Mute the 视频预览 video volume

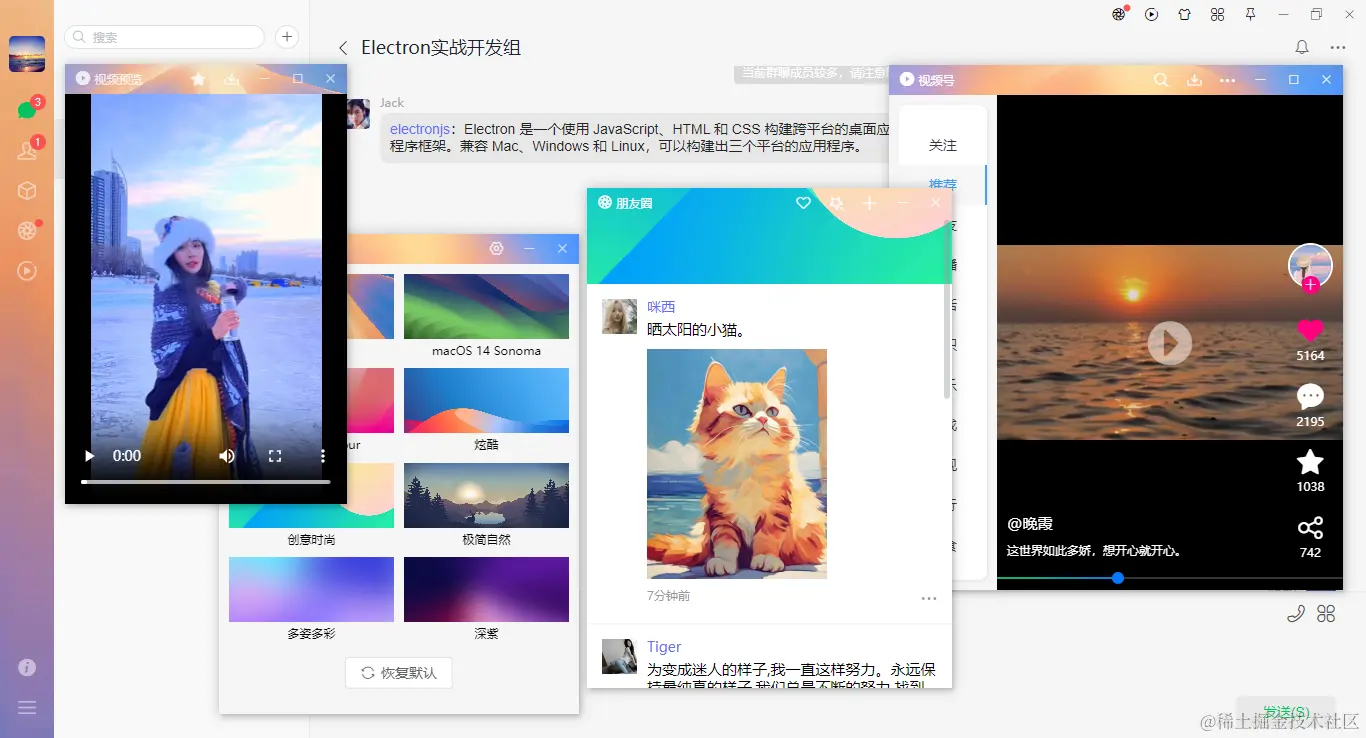(x=227, y=456)
